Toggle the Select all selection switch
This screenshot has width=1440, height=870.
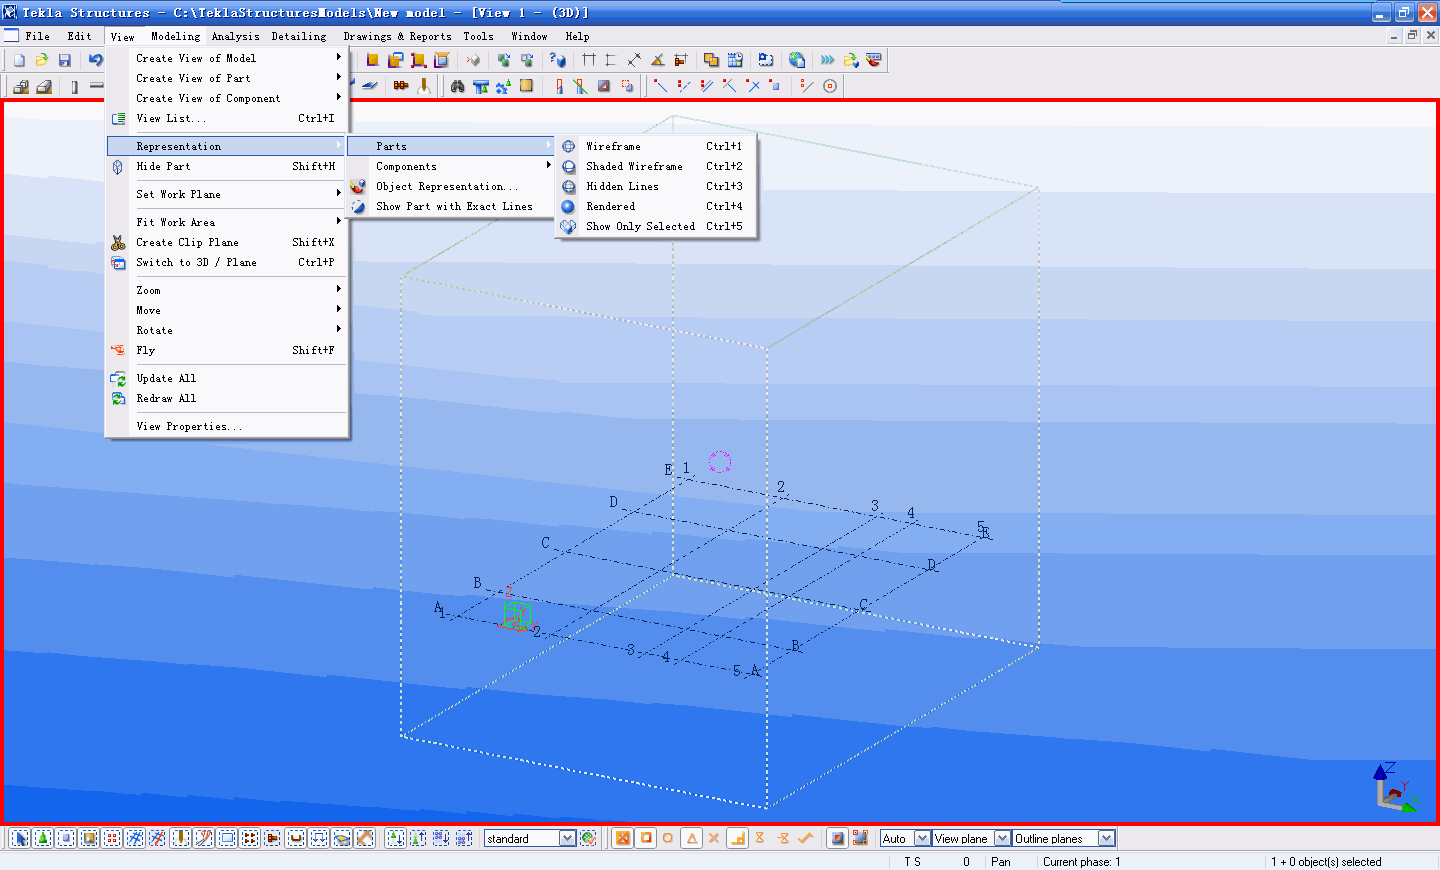point(20,838)
